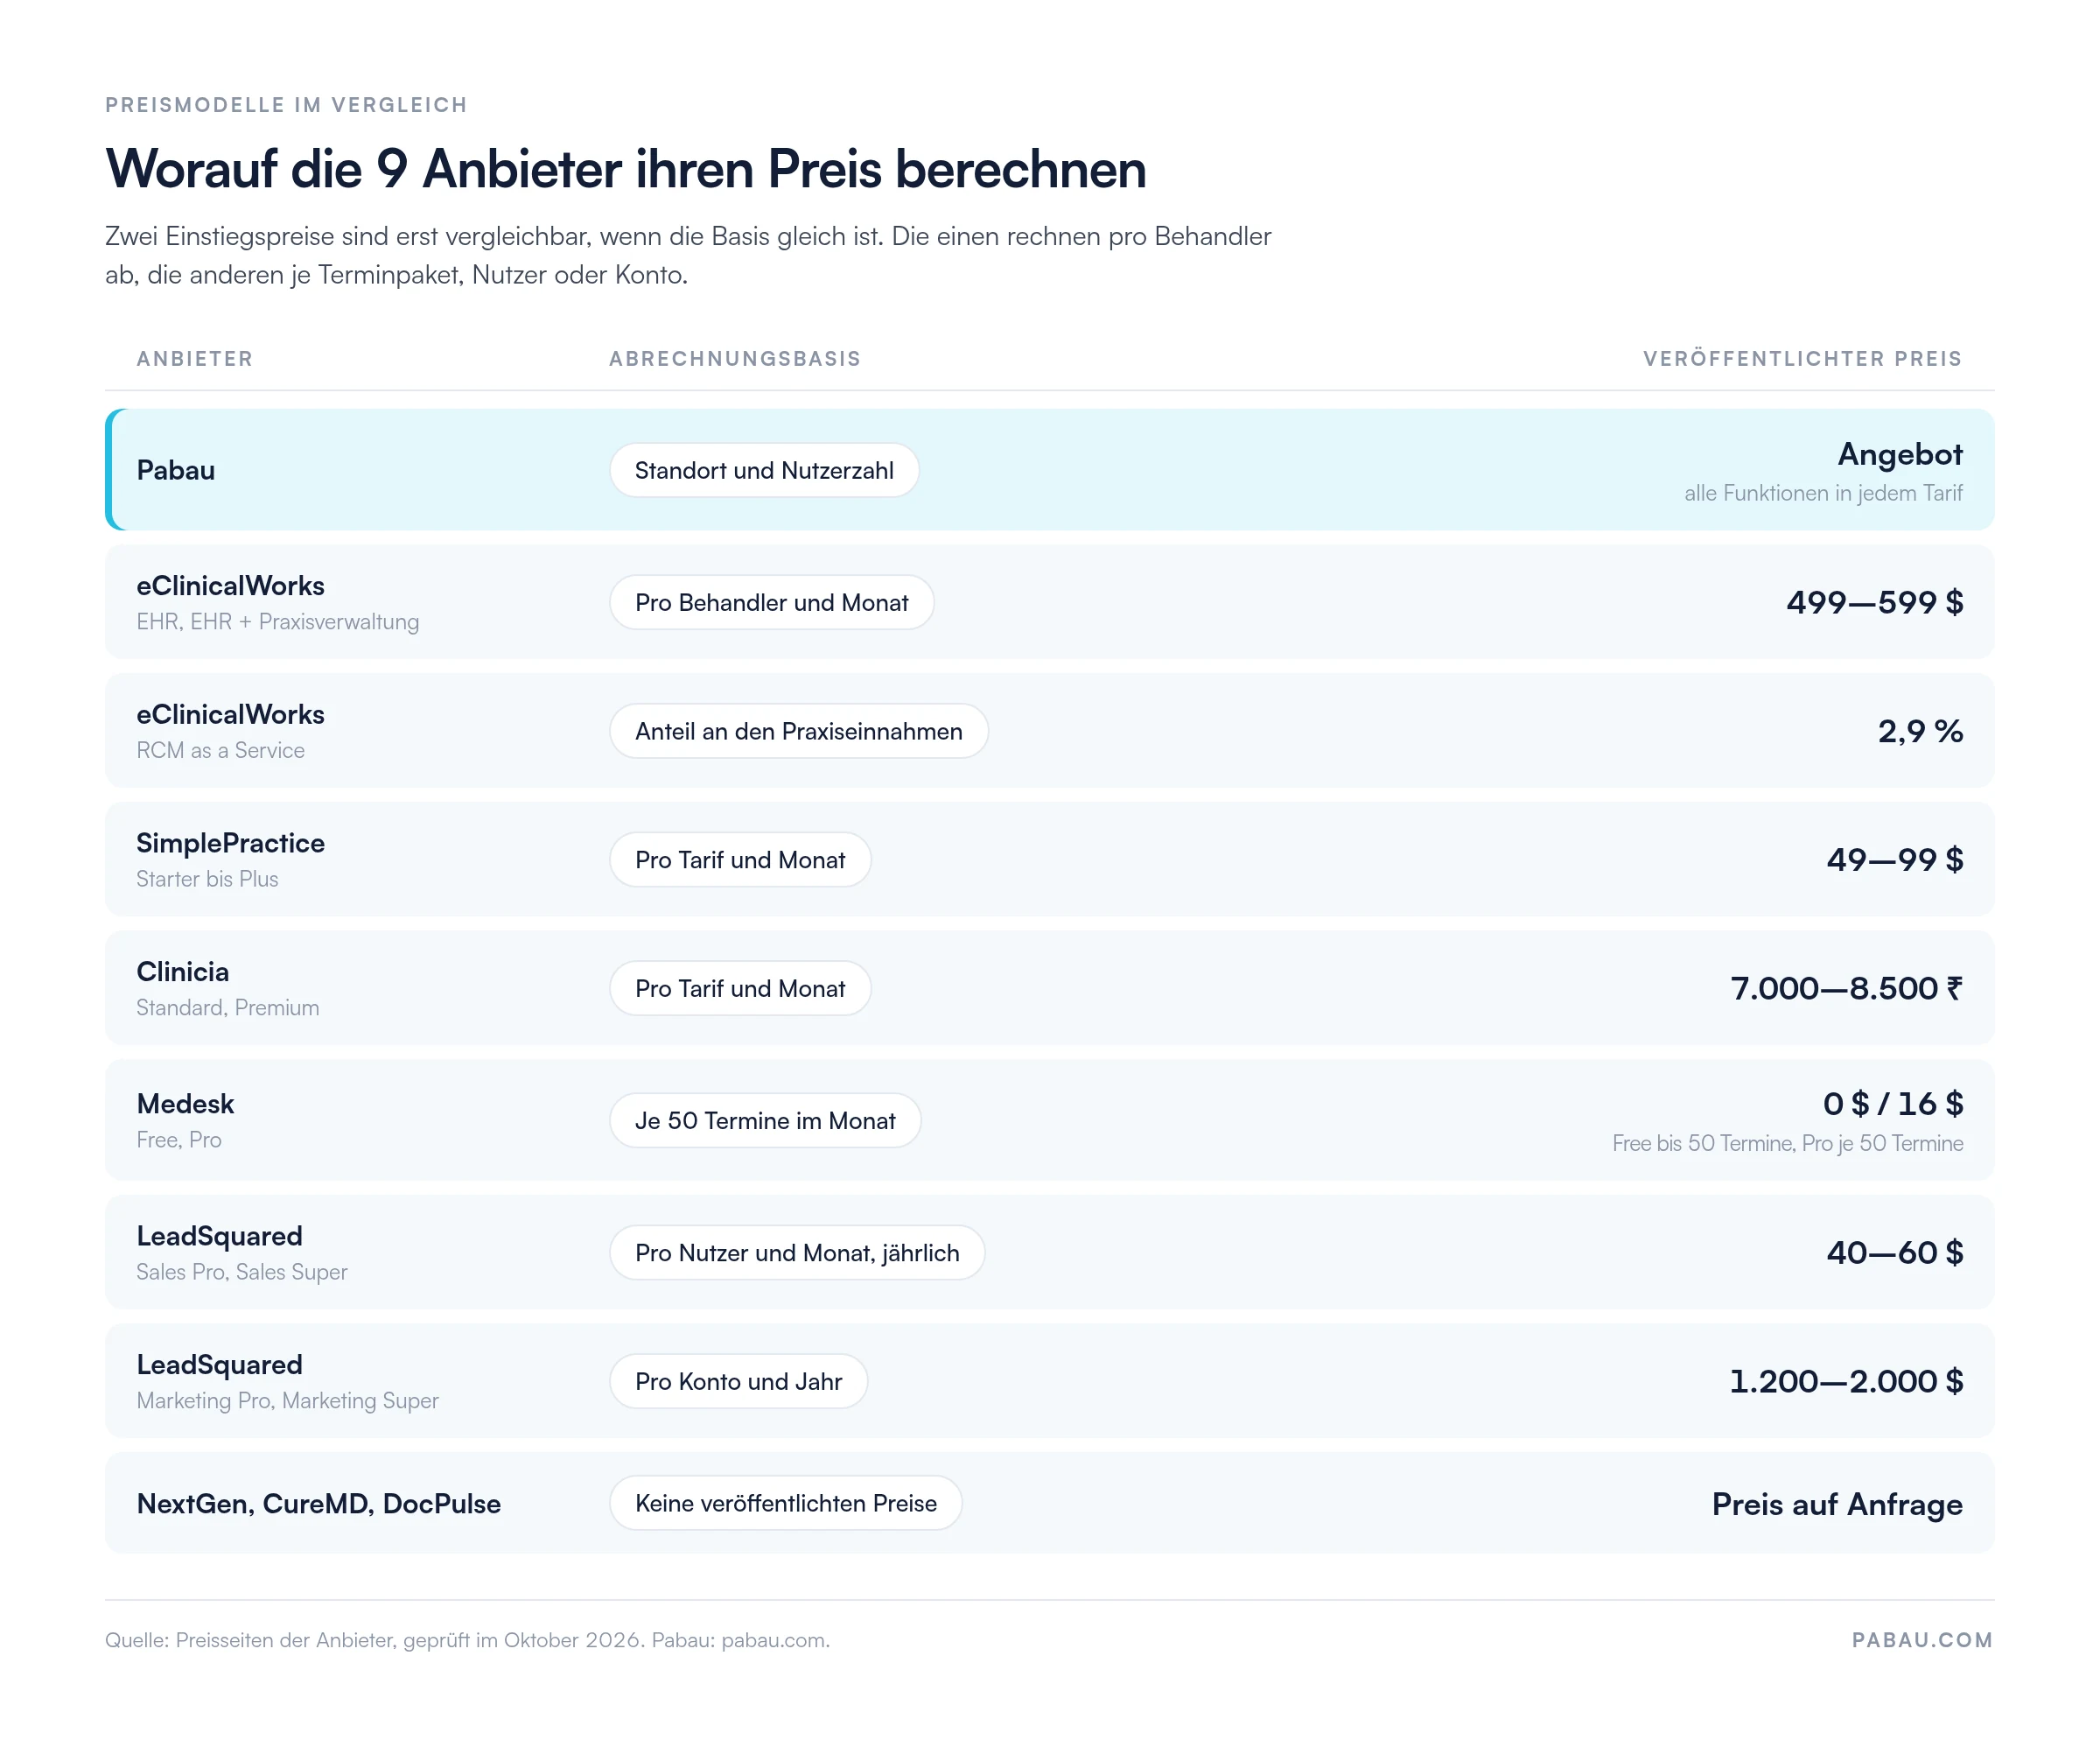The height and width of the screenshot is (1740, 2100).
Task: Click the 'Pro Konto und Jahr' pill
Action: [x=738, y=1381]
